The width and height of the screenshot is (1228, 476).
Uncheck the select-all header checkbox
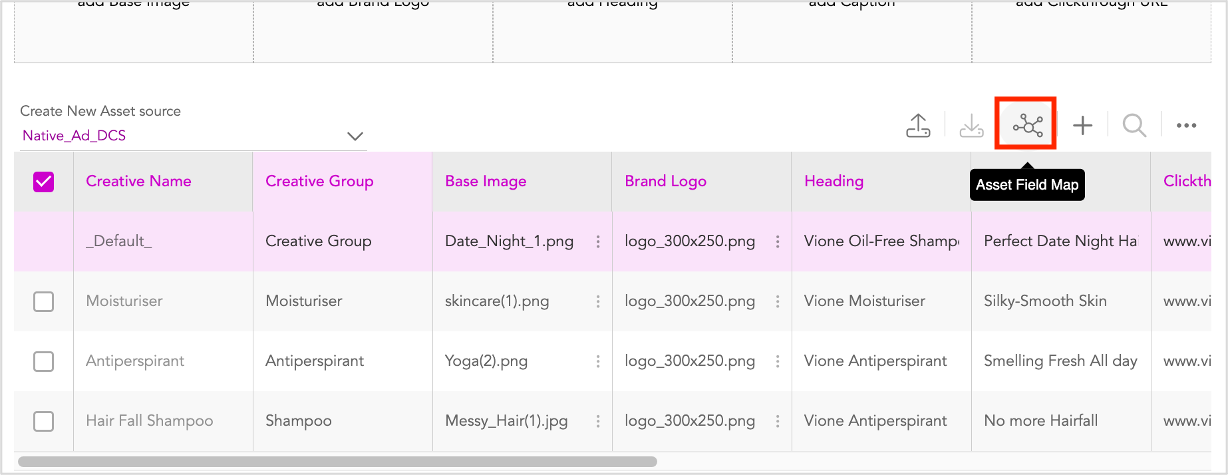coord(44,182)
